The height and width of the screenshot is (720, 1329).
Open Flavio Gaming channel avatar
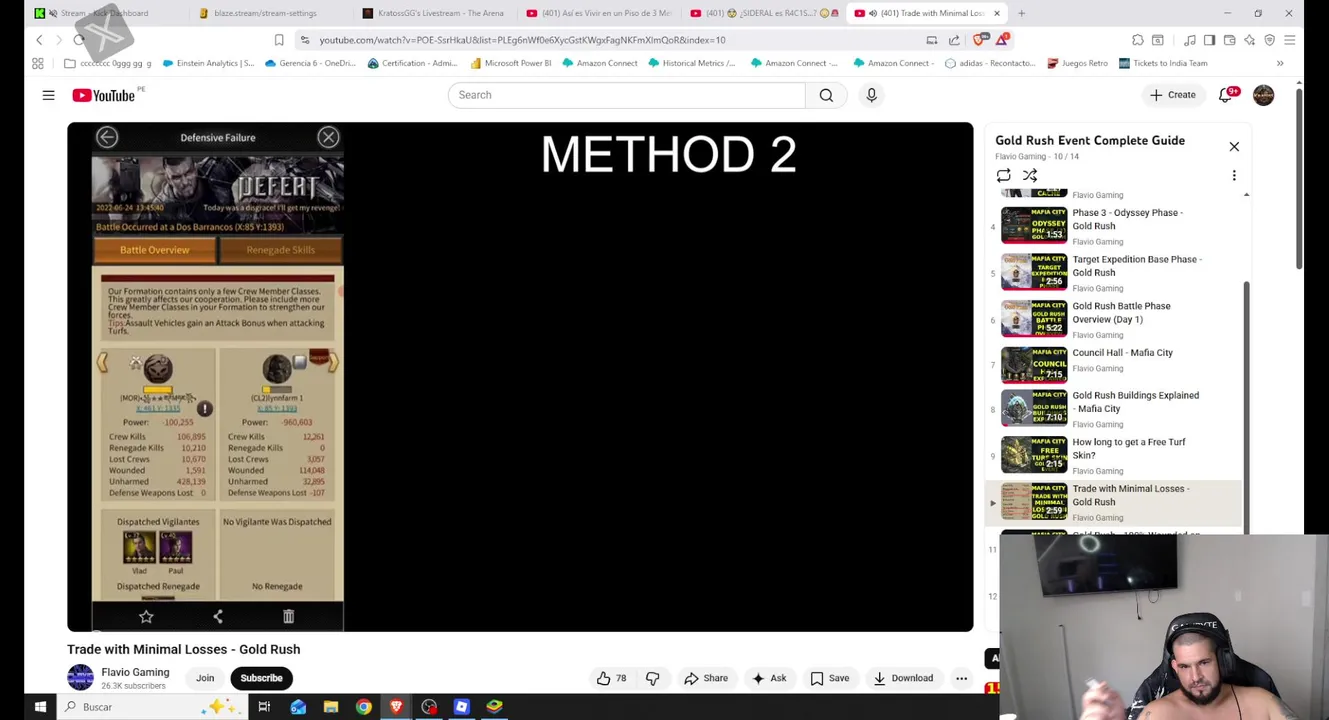(80, 677)
